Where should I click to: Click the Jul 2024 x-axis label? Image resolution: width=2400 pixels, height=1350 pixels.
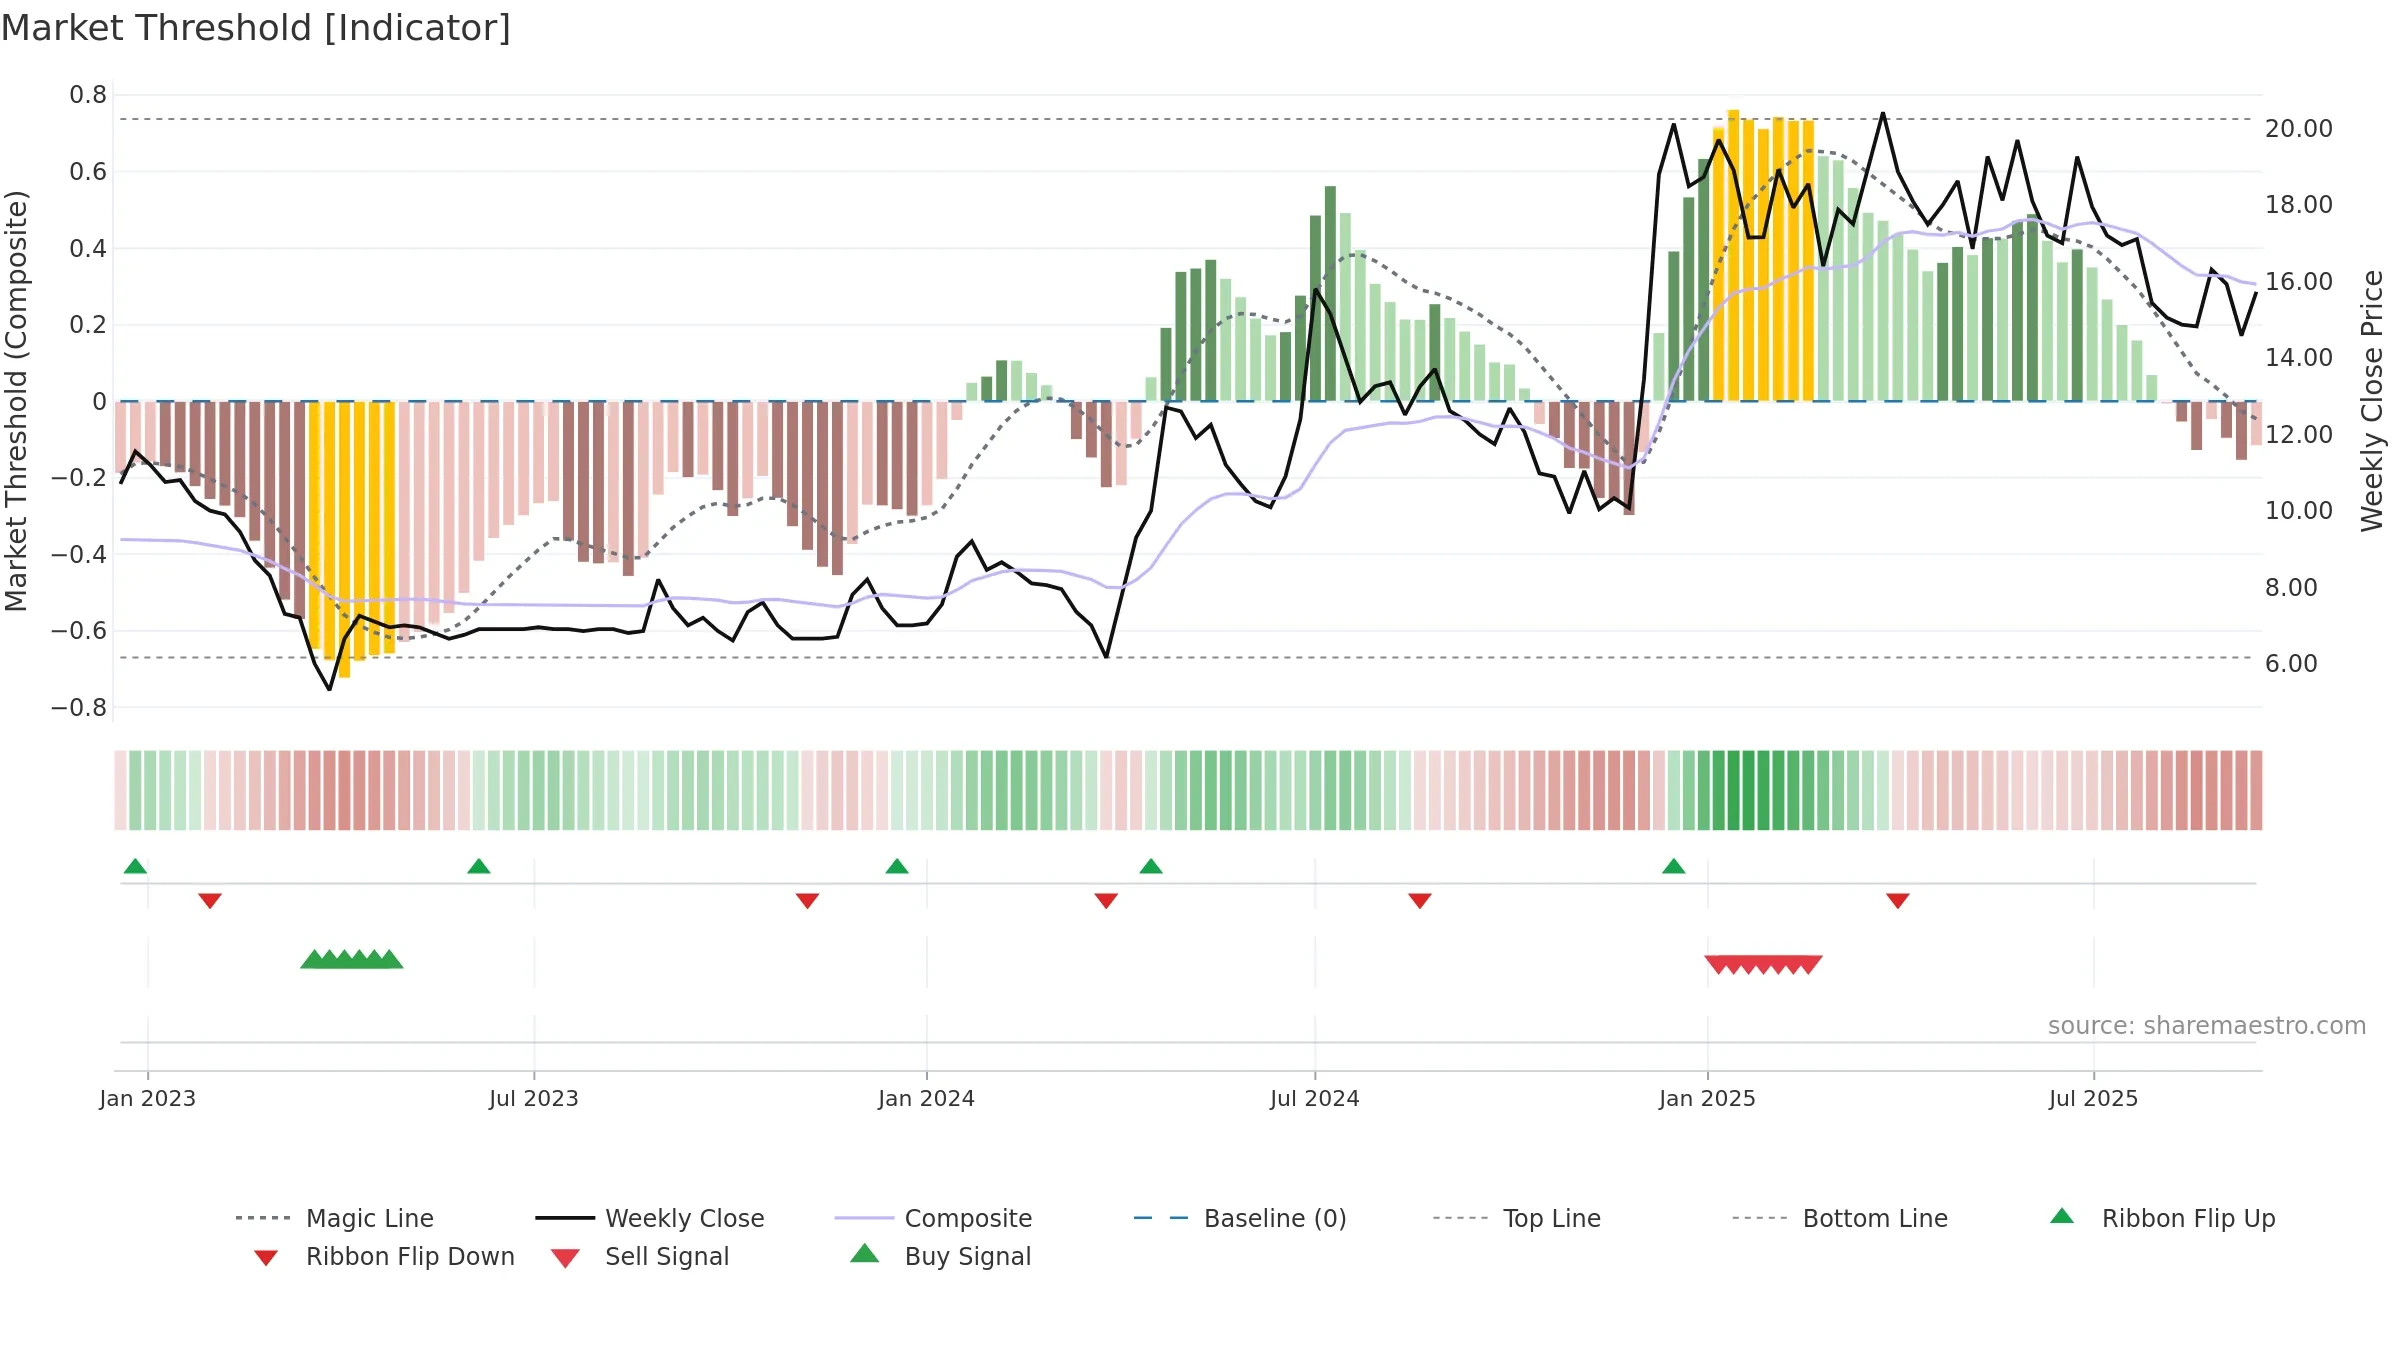click(x=1315, y=1098)
